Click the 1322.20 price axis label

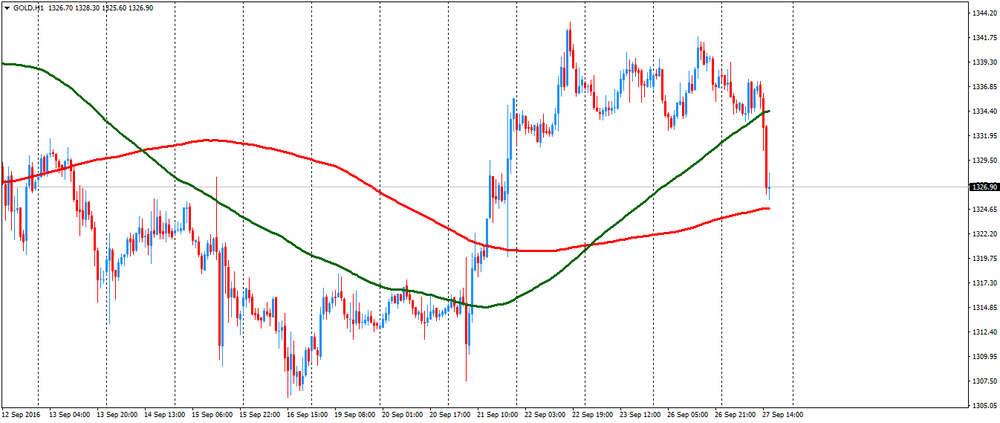[x=985, y=234]
